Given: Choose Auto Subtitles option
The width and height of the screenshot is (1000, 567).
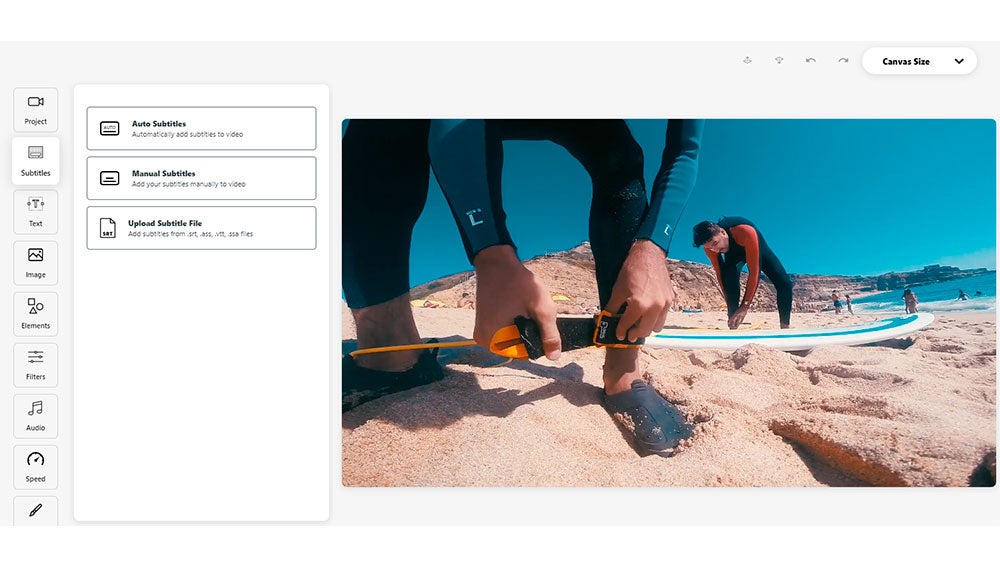Looking at the screenshot, I should 202,128.
